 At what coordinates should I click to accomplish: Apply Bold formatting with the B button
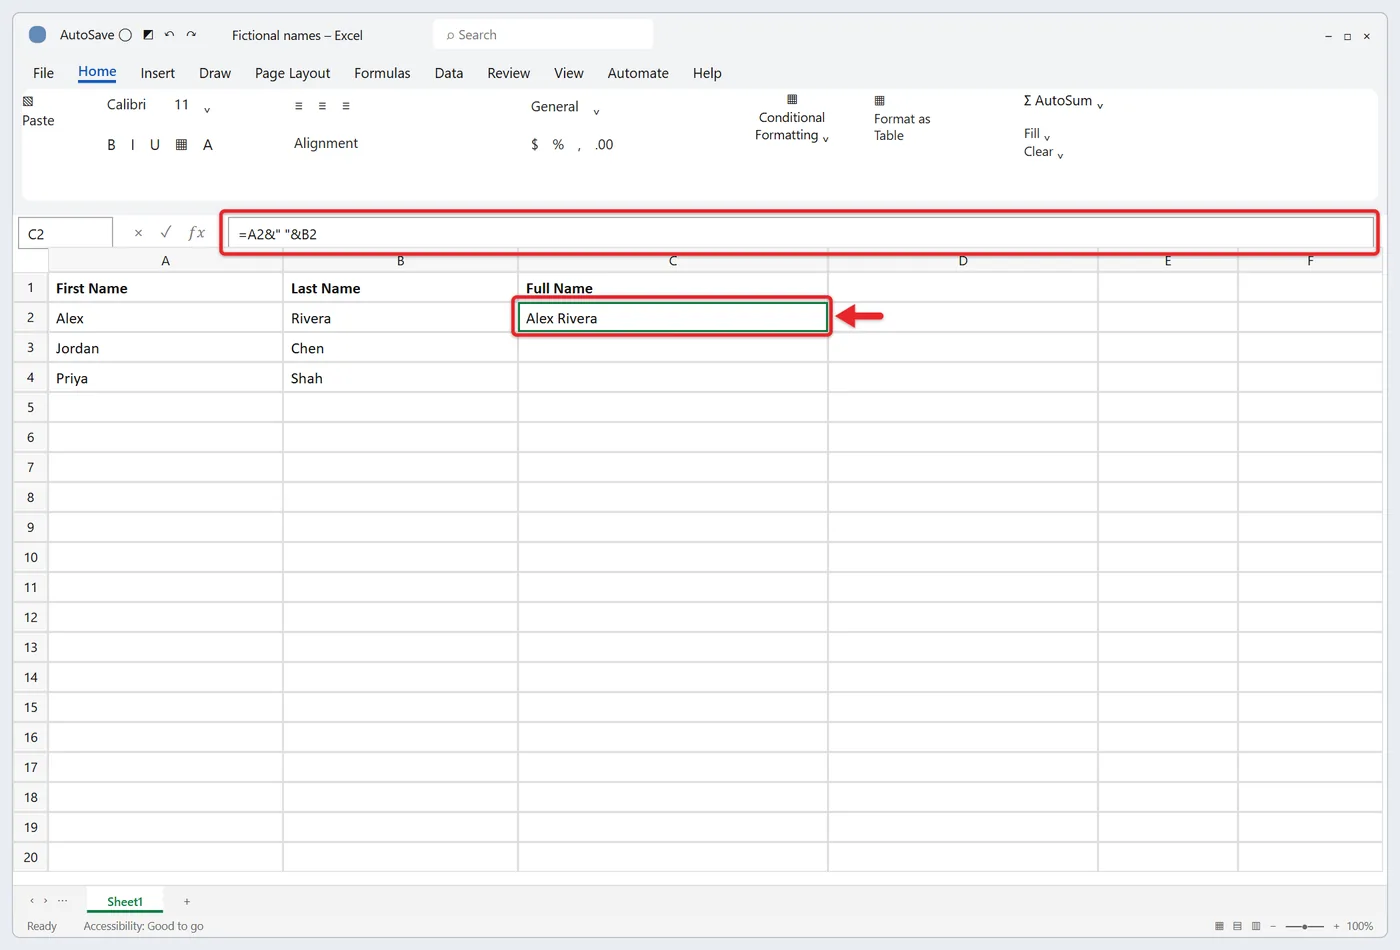(111, 145)
